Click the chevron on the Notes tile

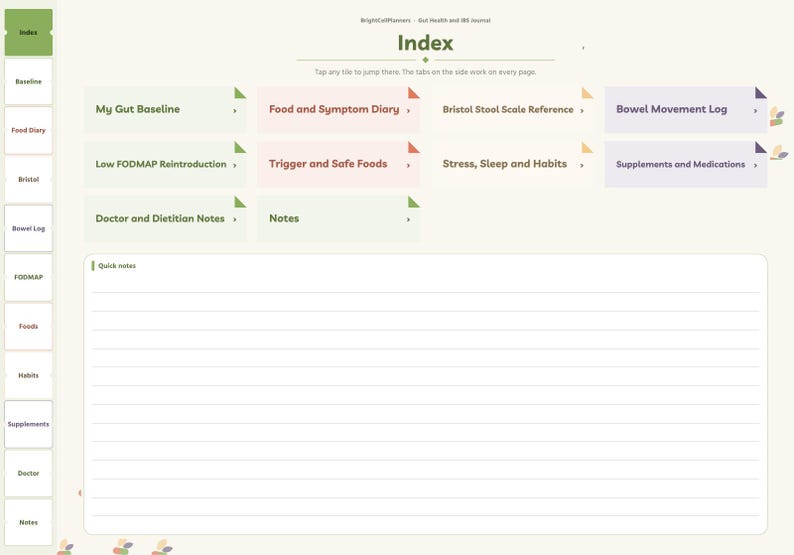[408, 220]
